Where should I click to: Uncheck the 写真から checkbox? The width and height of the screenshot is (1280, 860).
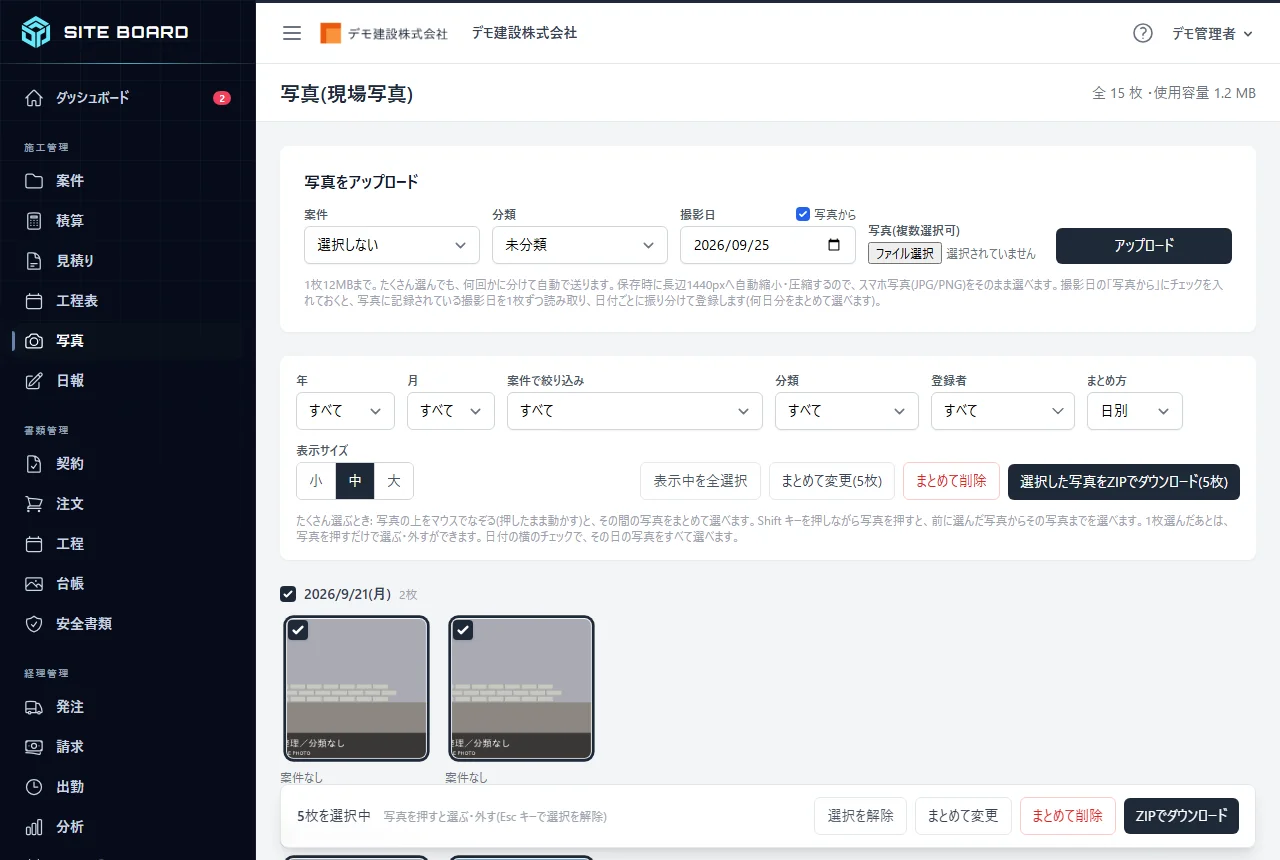click(x=803, y=214)
